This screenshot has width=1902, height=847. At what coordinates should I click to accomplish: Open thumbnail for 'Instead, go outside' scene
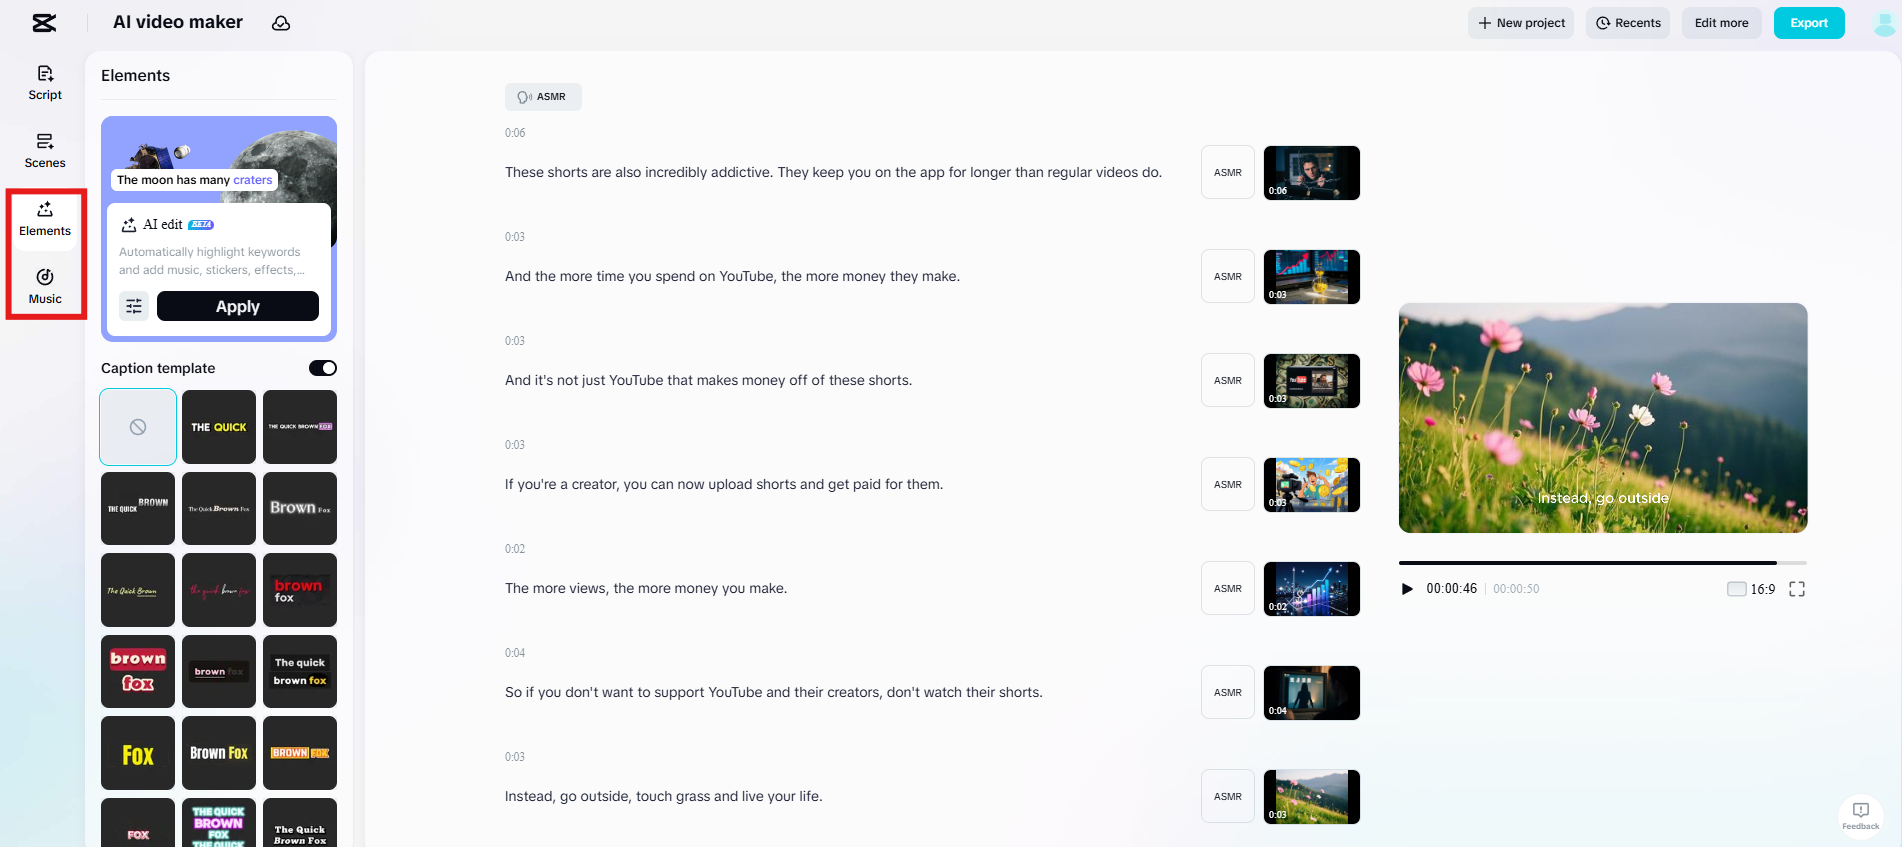click(x=1312, y=797)
